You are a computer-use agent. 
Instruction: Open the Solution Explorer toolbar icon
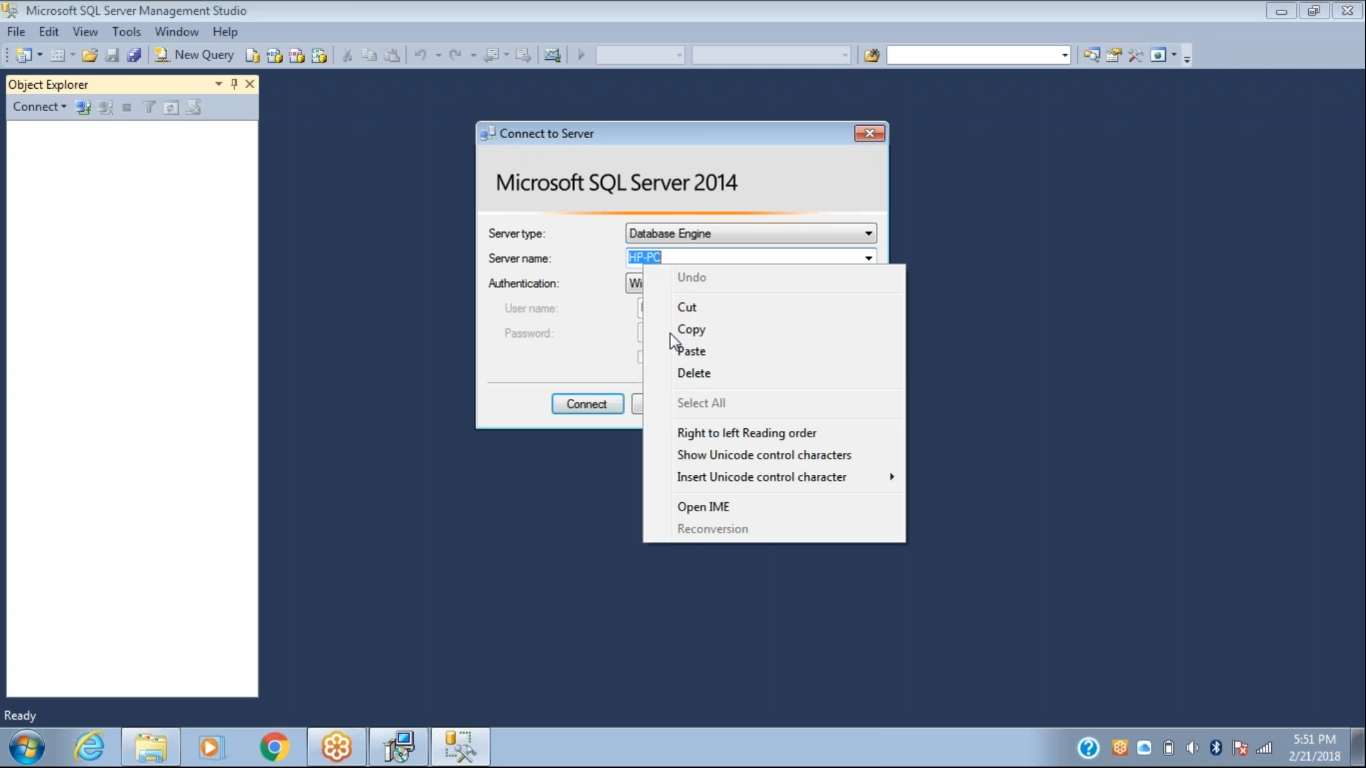pyautogui.click(x=1092, y=55)
